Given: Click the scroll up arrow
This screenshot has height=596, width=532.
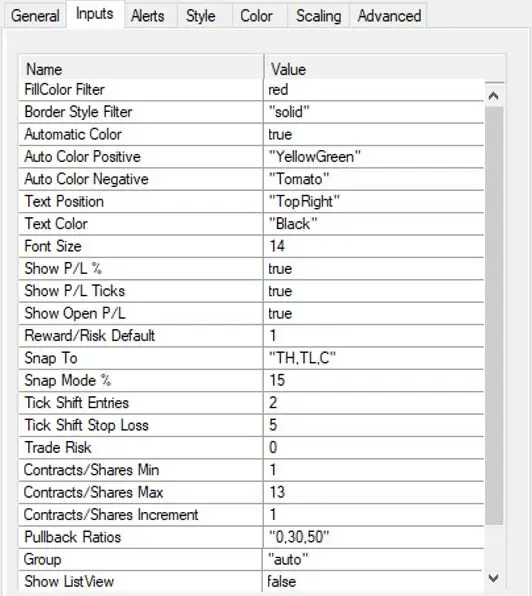Looking at the screenshot, I should tap(494, 96).
